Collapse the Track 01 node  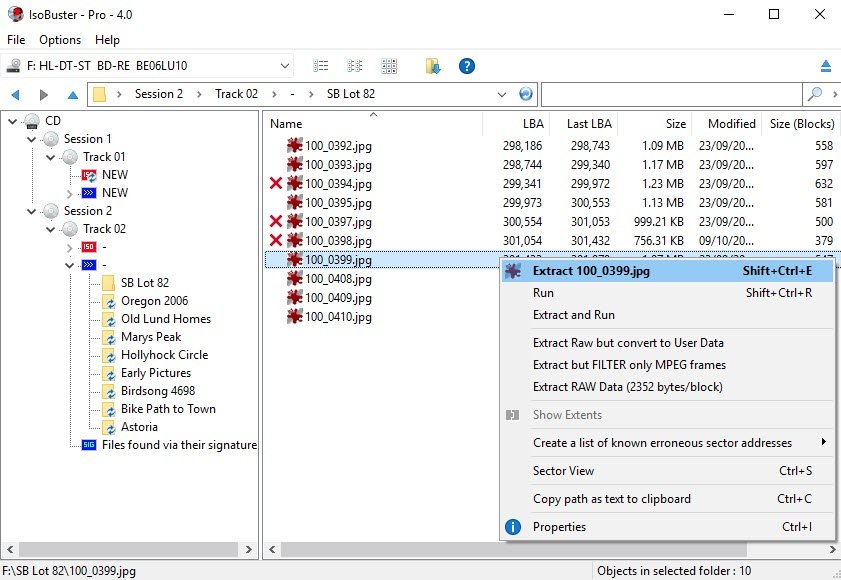[x=50, y=157]
